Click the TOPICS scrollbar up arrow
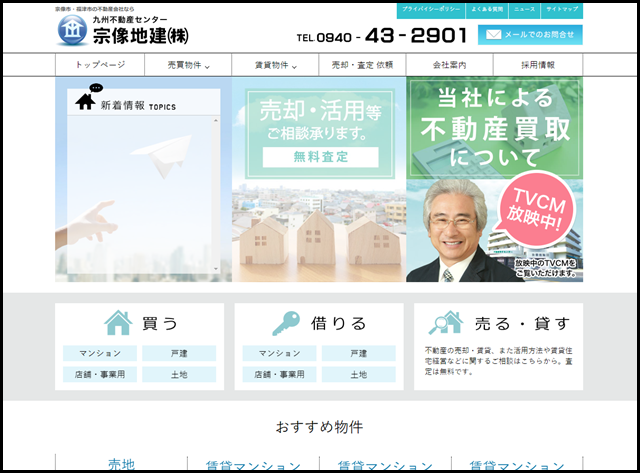This screenshot has width=640, height=473. [x=216, y=120]
